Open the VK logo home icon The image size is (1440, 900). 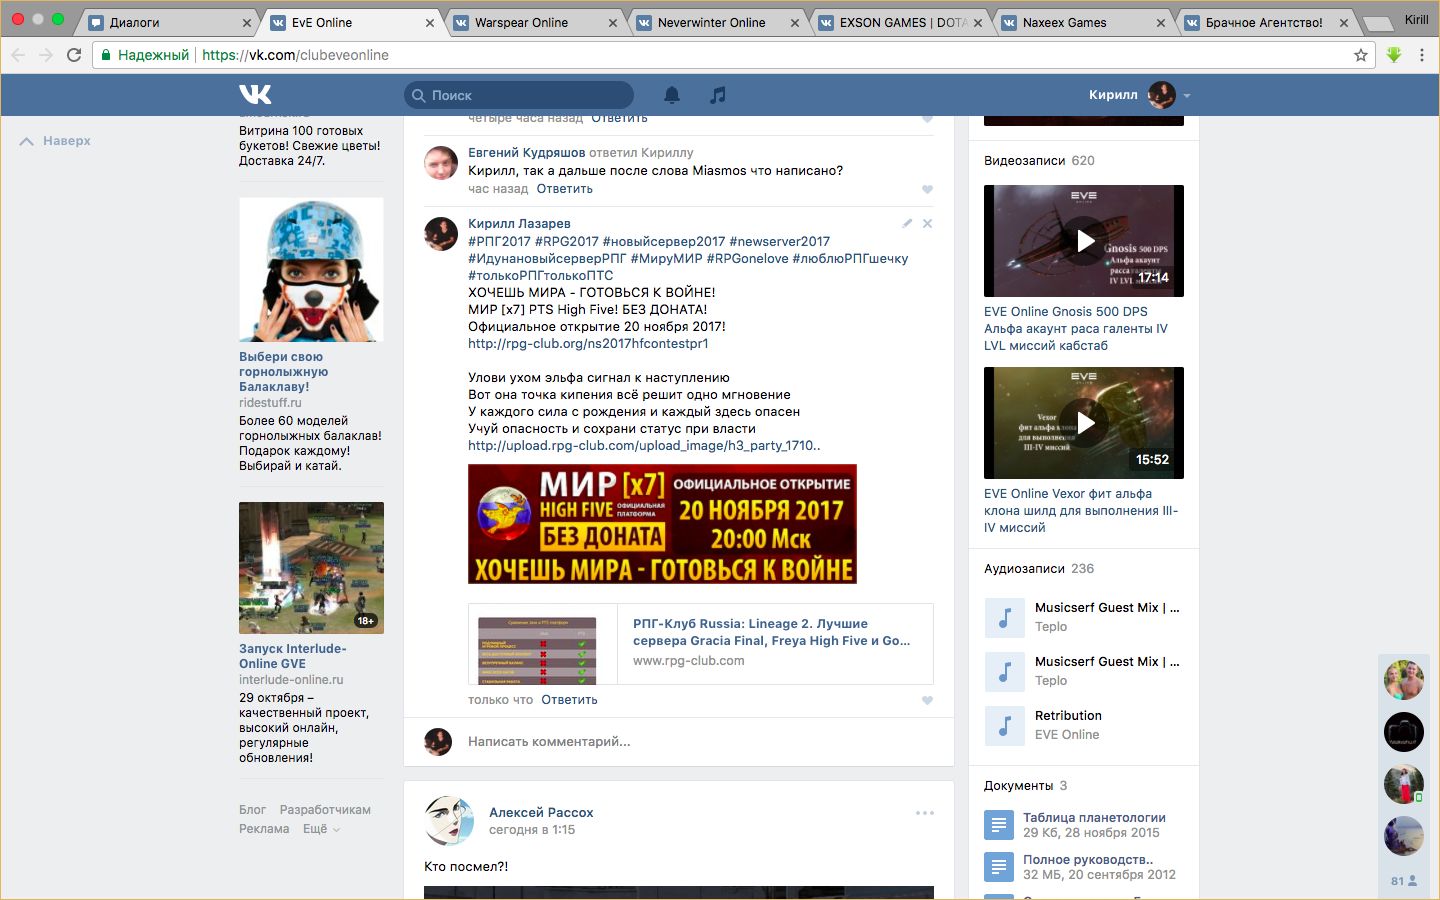click(255, 94)
